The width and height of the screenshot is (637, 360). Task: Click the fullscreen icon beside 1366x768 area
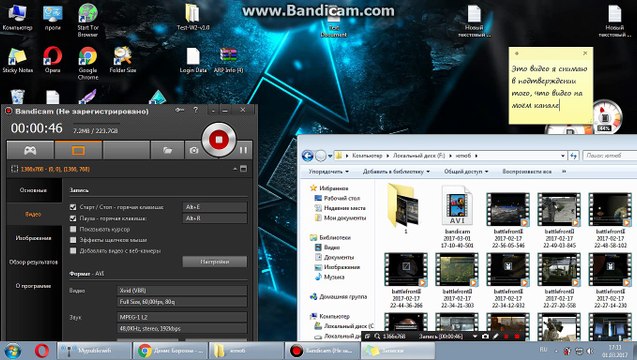(243, 169)
